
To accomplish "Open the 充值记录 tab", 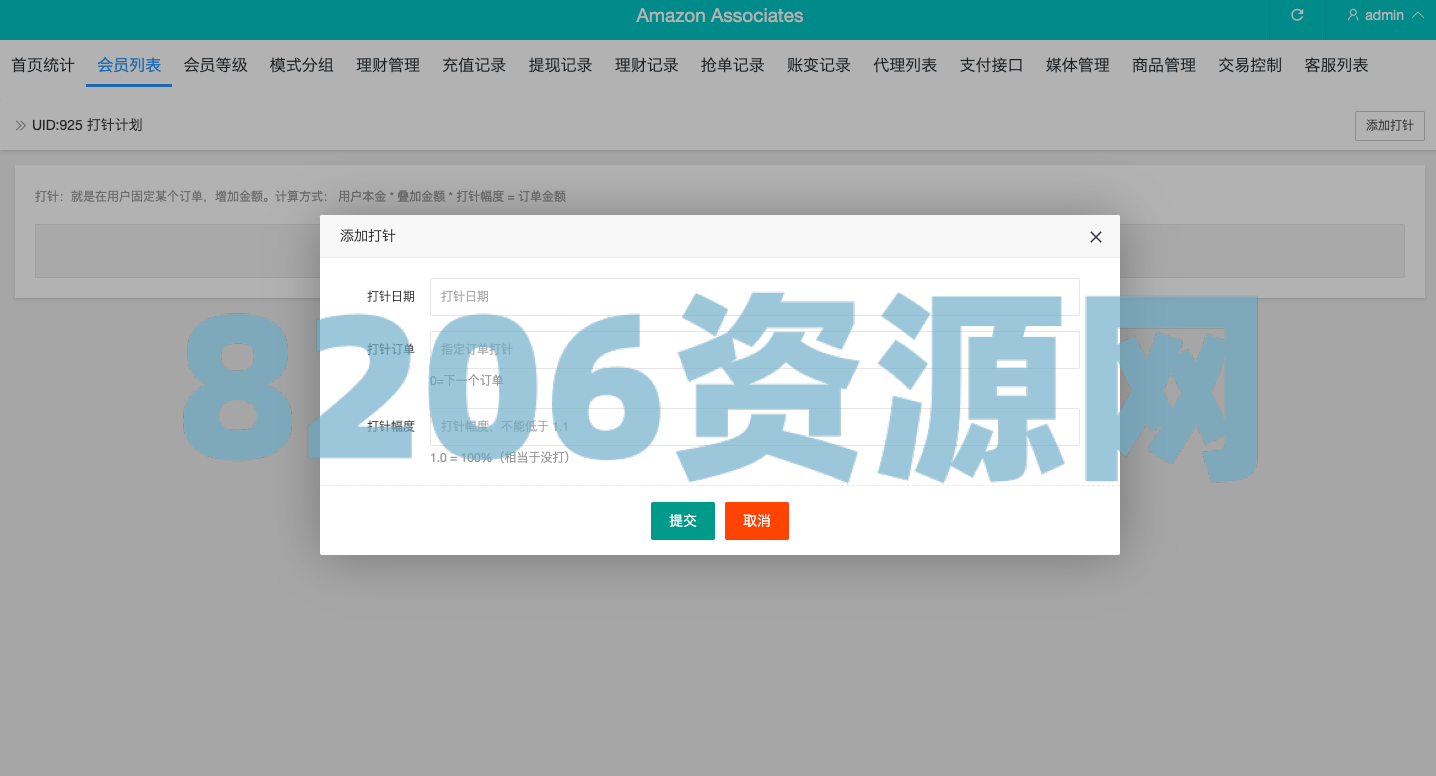I will (474, 66).
